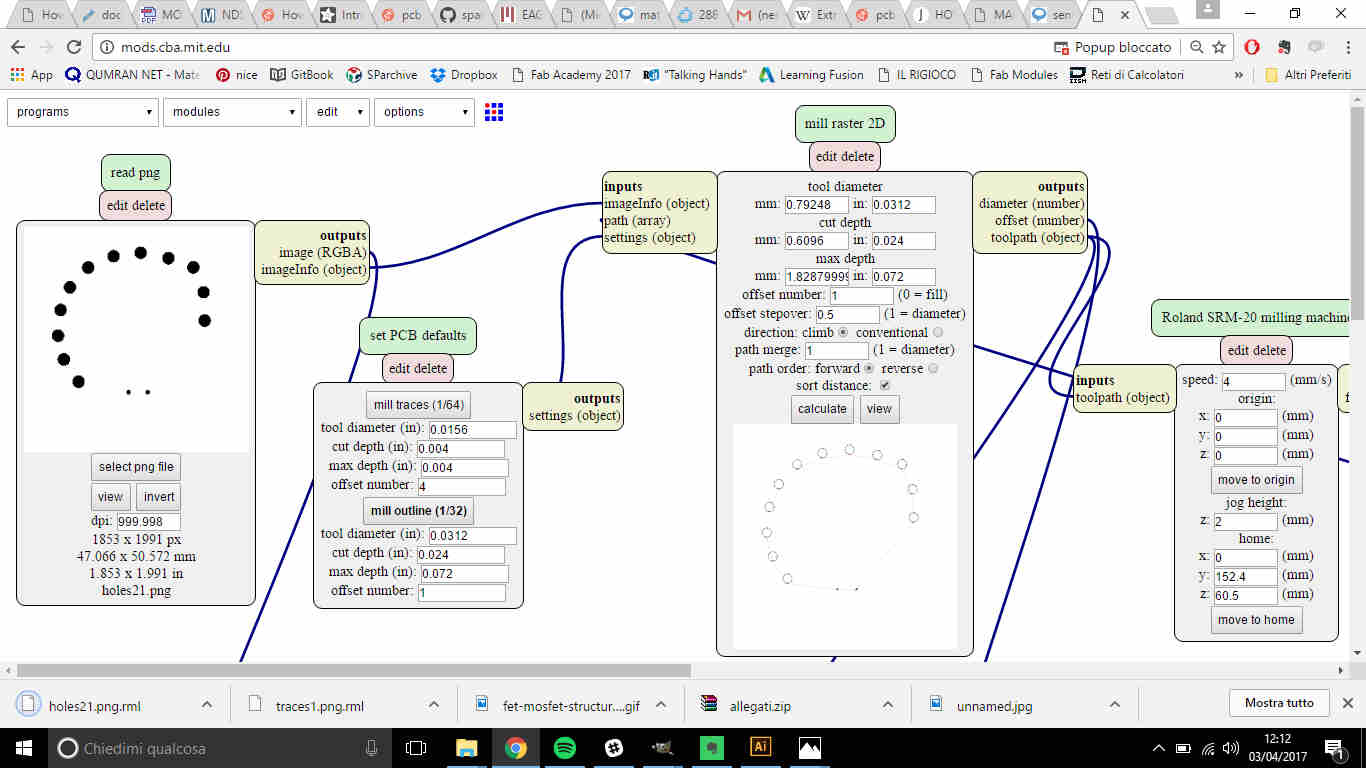
Task: Expand the traces1.png.rml download options
Action: 434,704
